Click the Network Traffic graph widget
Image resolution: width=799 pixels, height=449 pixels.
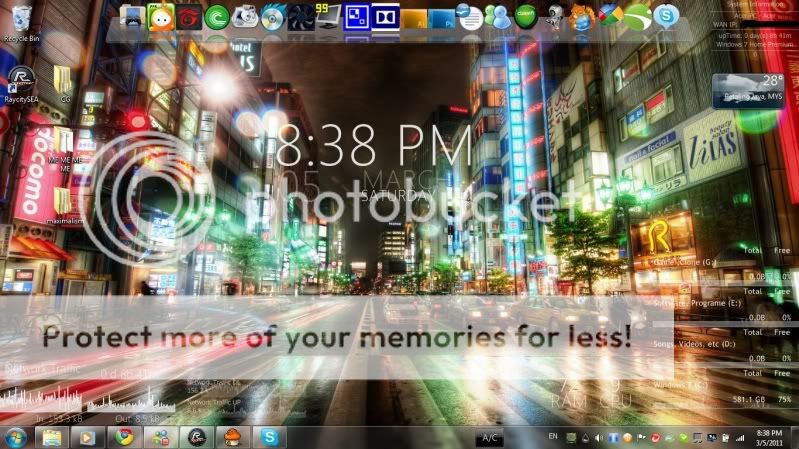(x=88, y=400)
